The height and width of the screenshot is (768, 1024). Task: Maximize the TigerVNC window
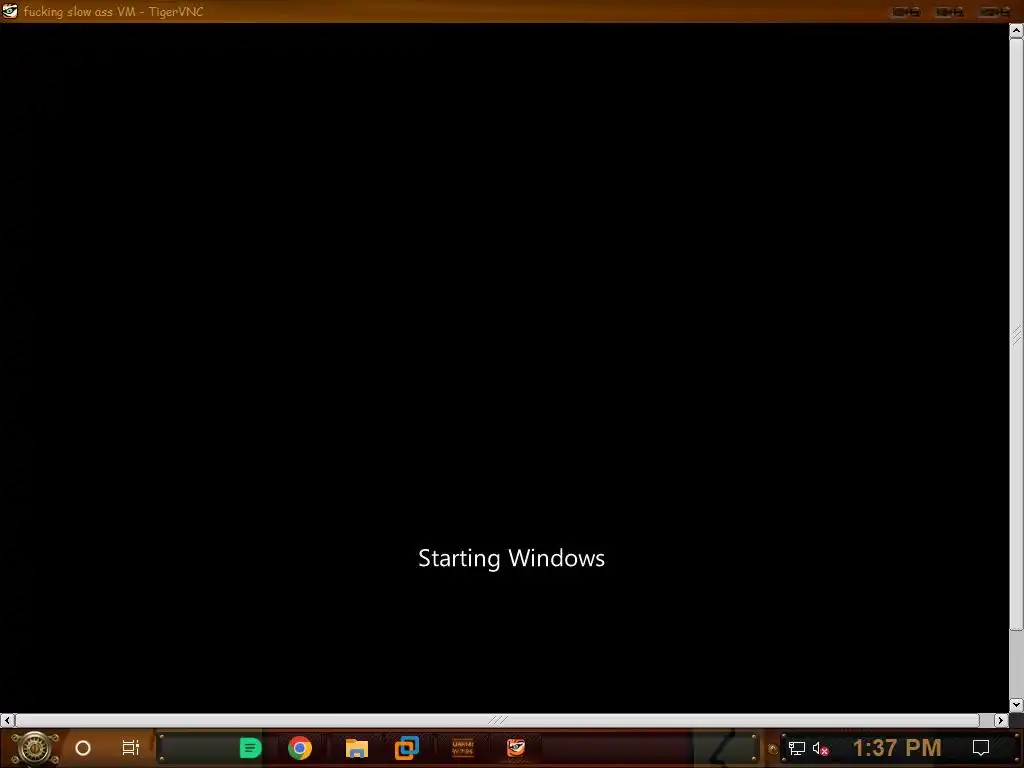tap(949, 12)
